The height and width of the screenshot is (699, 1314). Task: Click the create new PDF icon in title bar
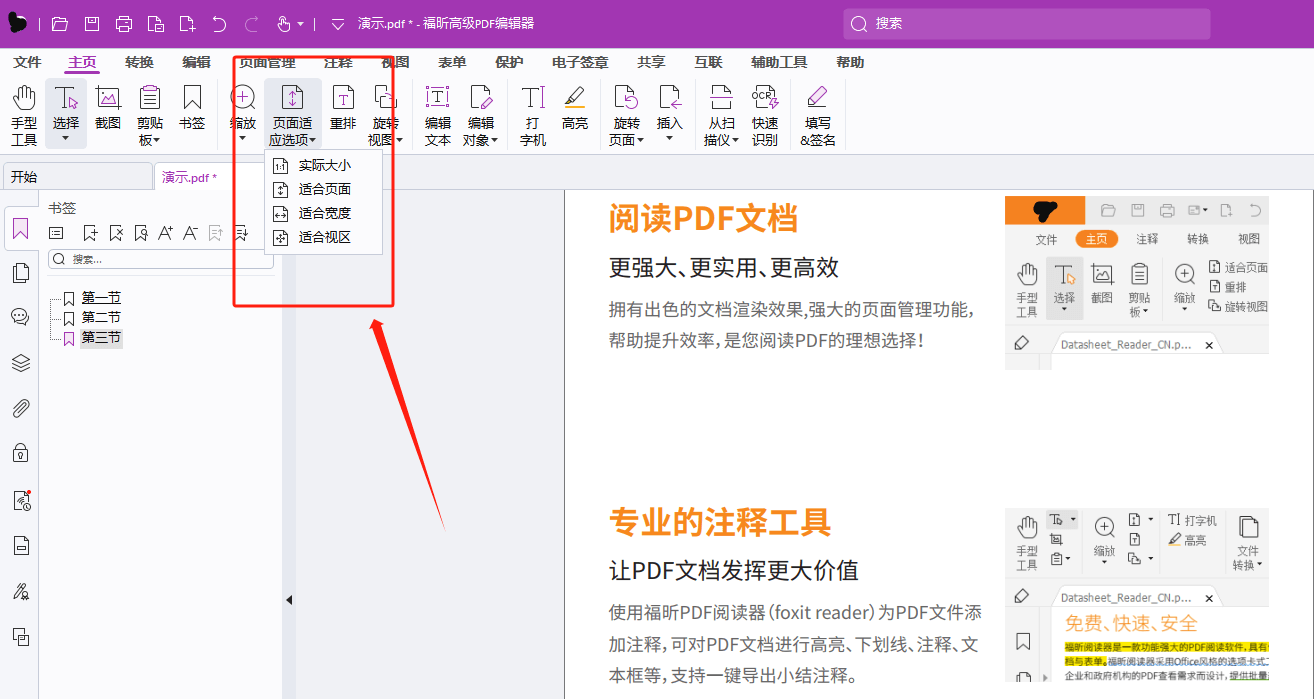(187, 23)
